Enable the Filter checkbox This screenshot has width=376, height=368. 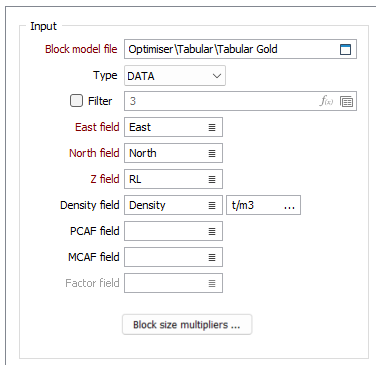click(x=76, y=101)
